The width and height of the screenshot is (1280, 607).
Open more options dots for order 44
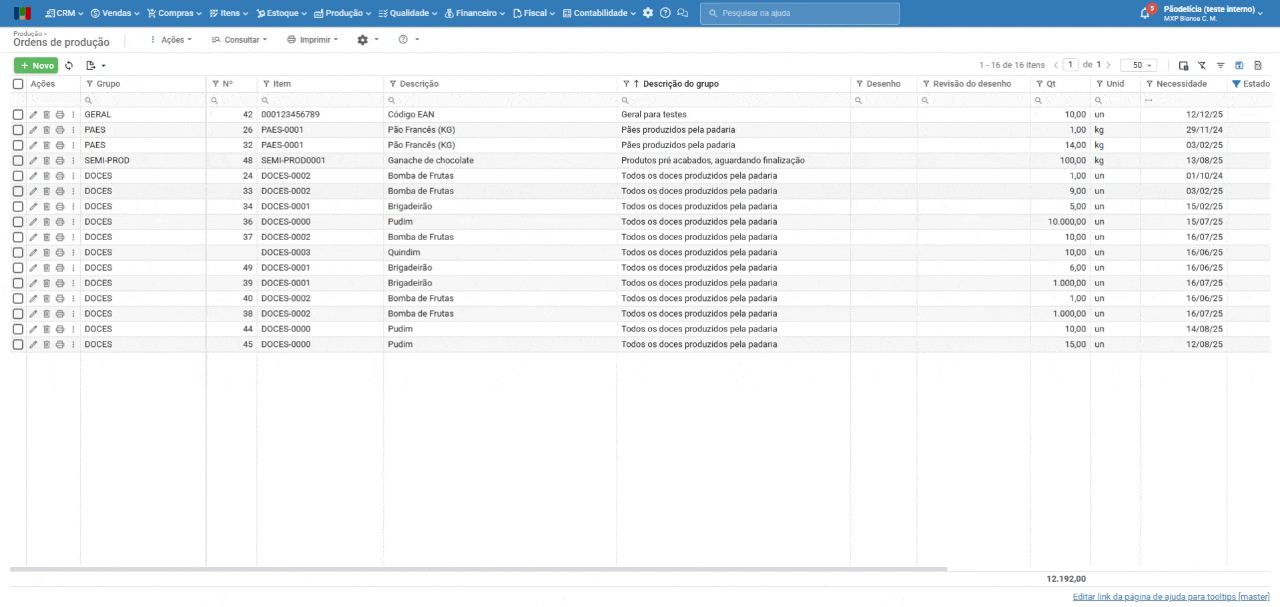pos(73,329)
